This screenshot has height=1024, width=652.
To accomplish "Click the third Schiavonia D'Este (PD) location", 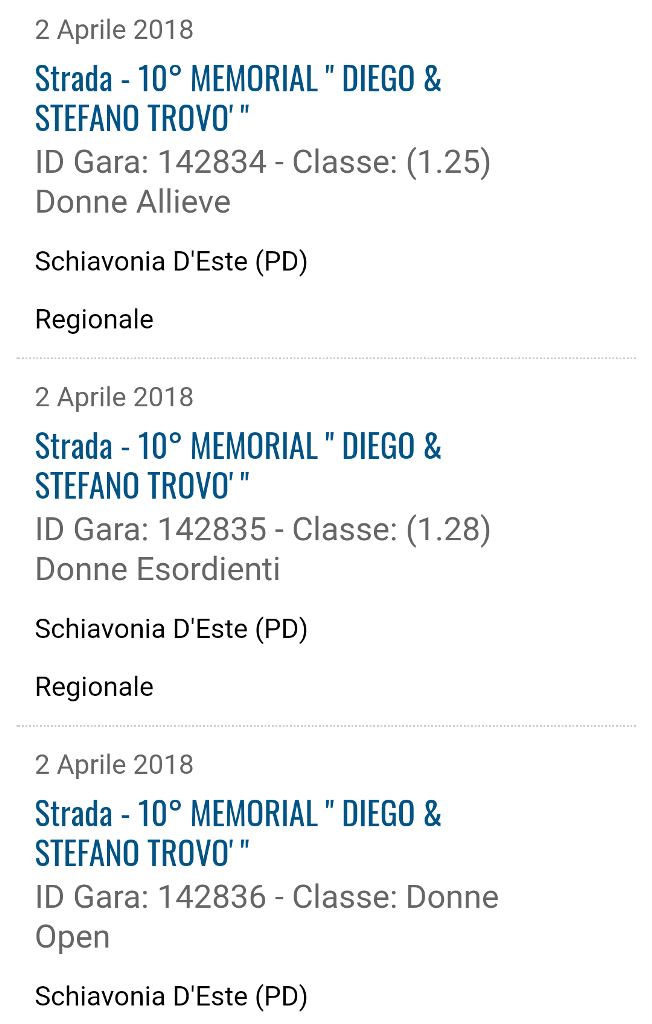I will coord(171,997).
